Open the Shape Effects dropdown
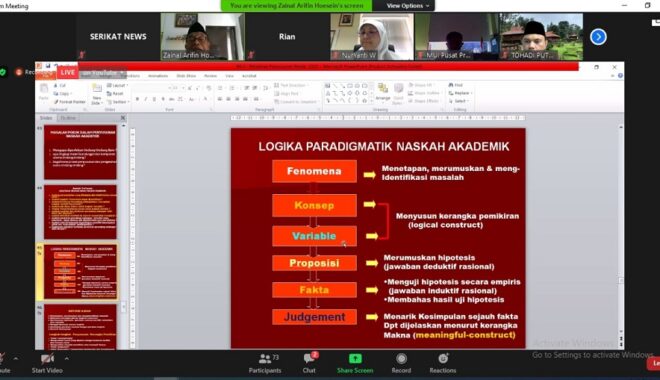The width and height of the screenshot is (660, 380). point(424,101)
